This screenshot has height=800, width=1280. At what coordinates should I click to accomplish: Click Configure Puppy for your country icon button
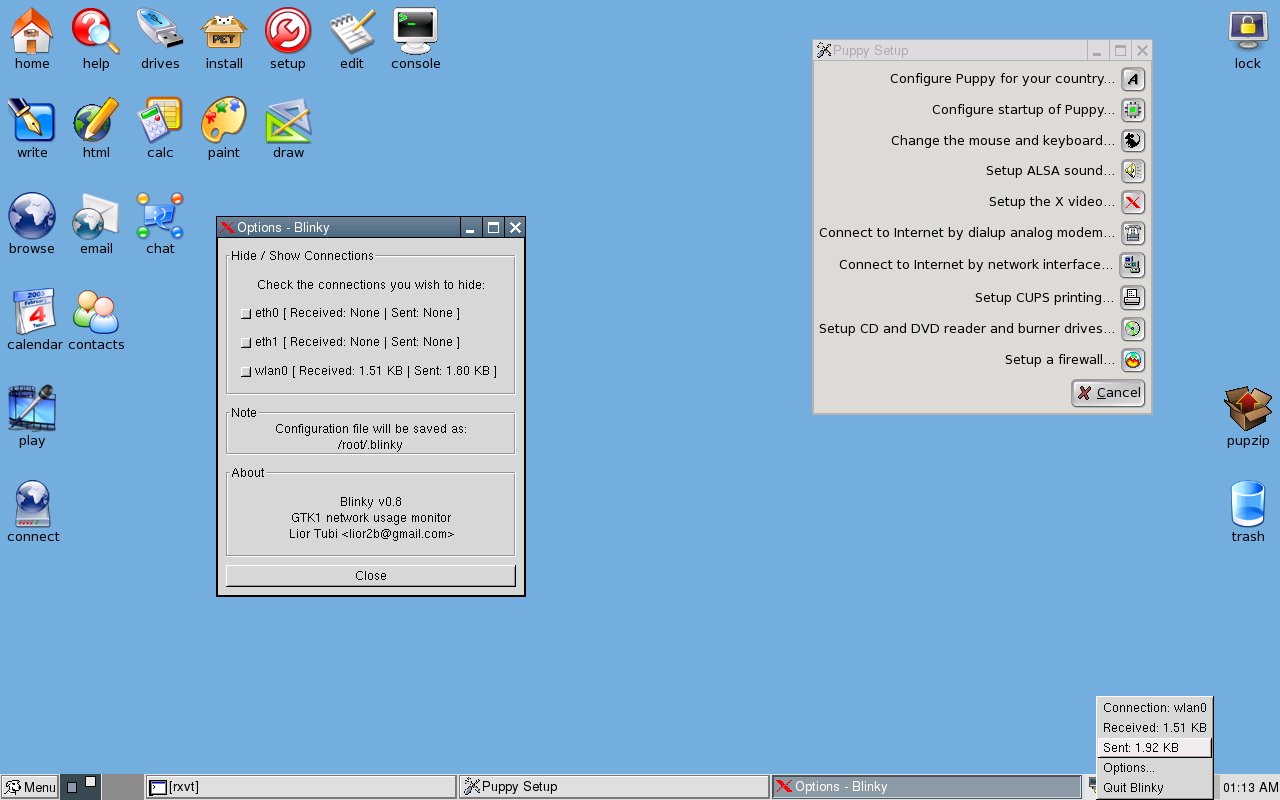[1133, 79]
